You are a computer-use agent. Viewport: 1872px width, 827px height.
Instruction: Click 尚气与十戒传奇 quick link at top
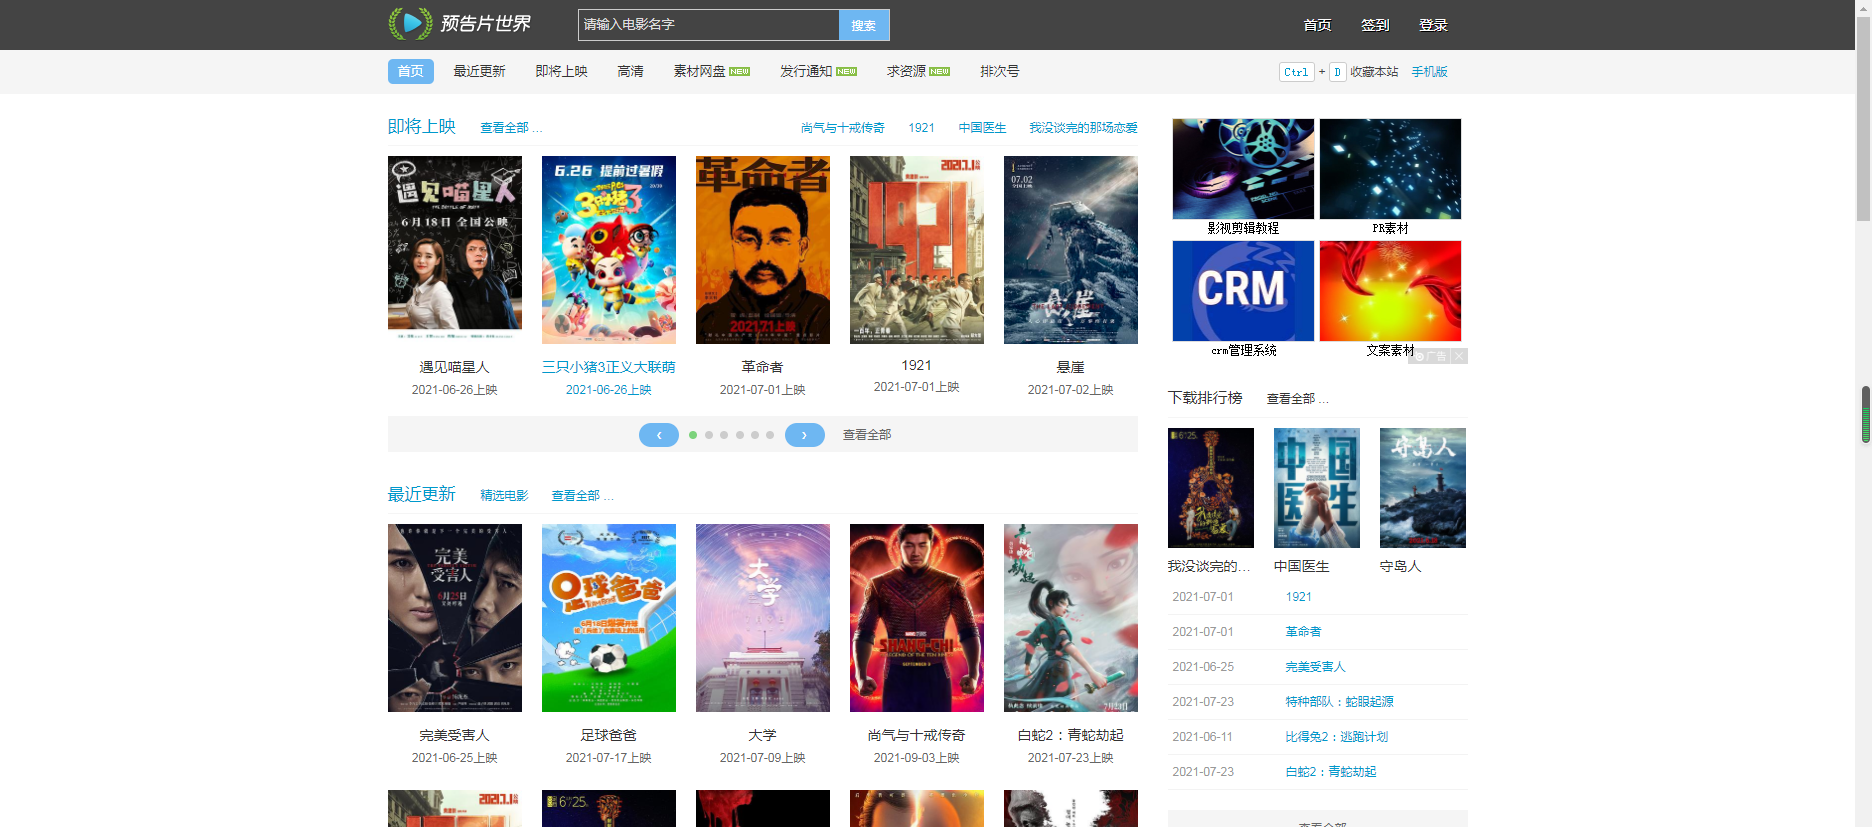pyautogui.click(x=842, y=128)
